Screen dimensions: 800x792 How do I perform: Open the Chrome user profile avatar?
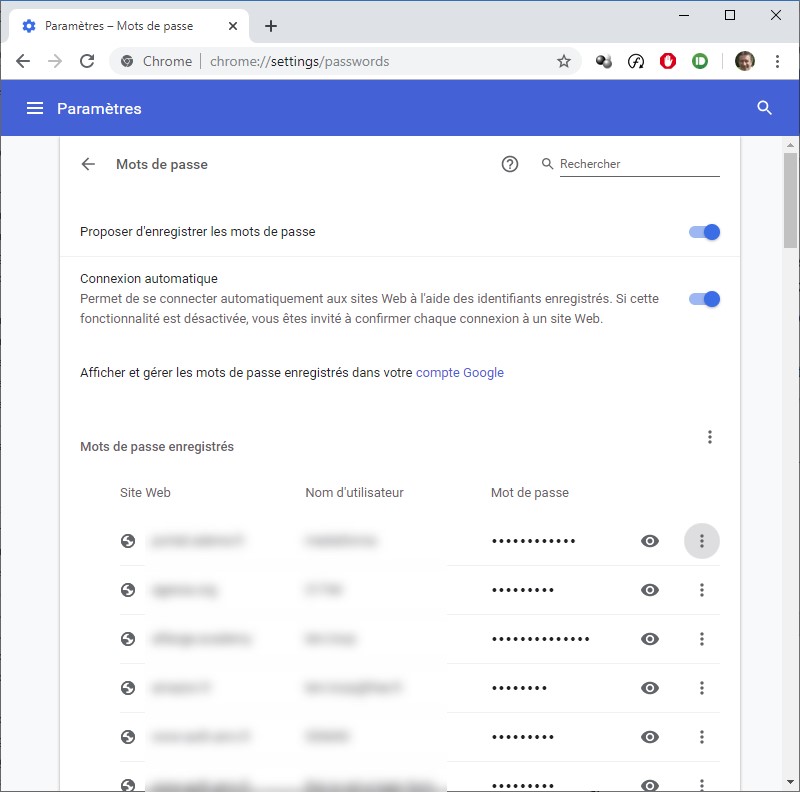[744, 61]
